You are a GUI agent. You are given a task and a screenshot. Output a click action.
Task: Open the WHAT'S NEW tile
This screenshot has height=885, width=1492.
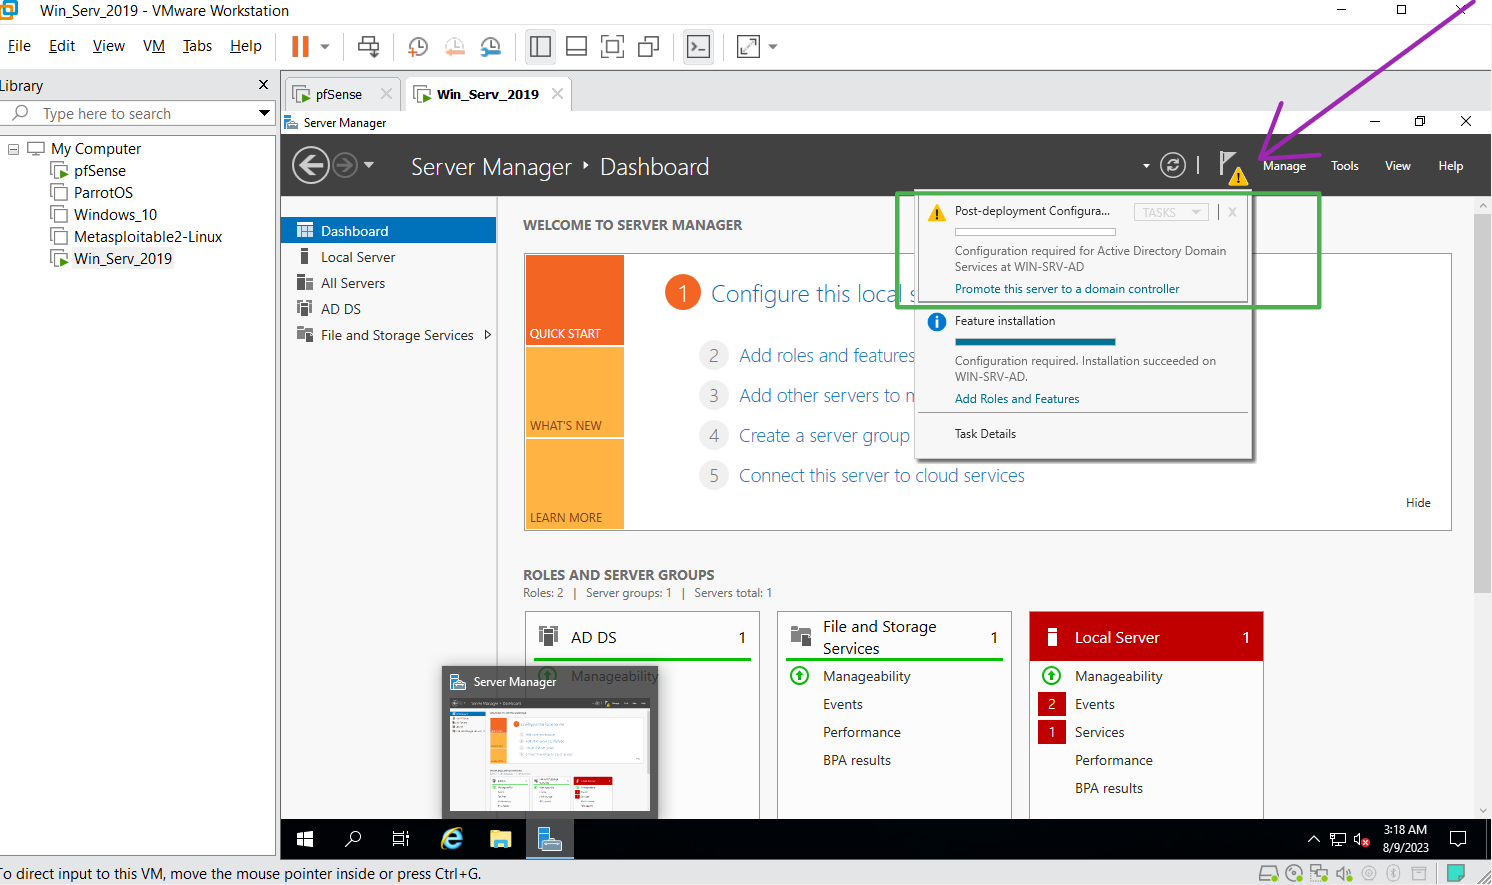575,392
